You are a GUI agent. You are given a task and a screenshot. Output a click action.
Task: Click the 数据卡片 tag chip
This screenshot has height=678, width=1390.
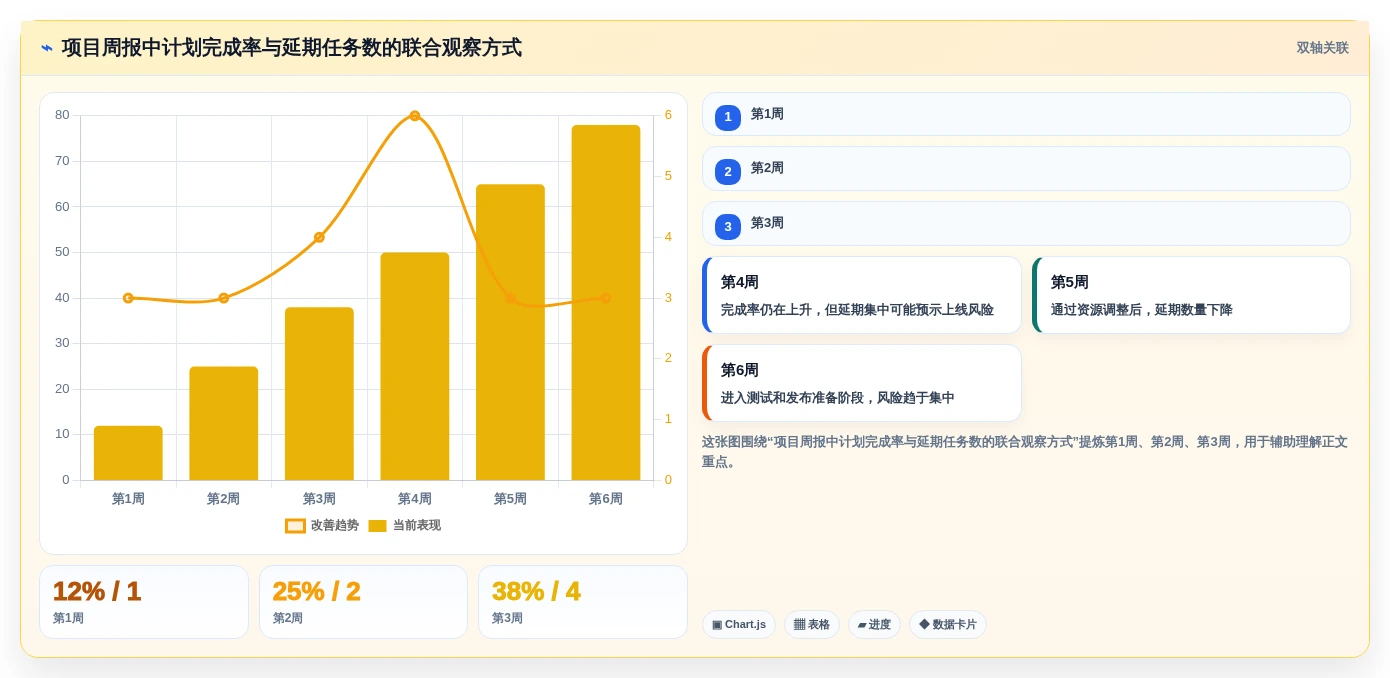[x=948, y=625]
